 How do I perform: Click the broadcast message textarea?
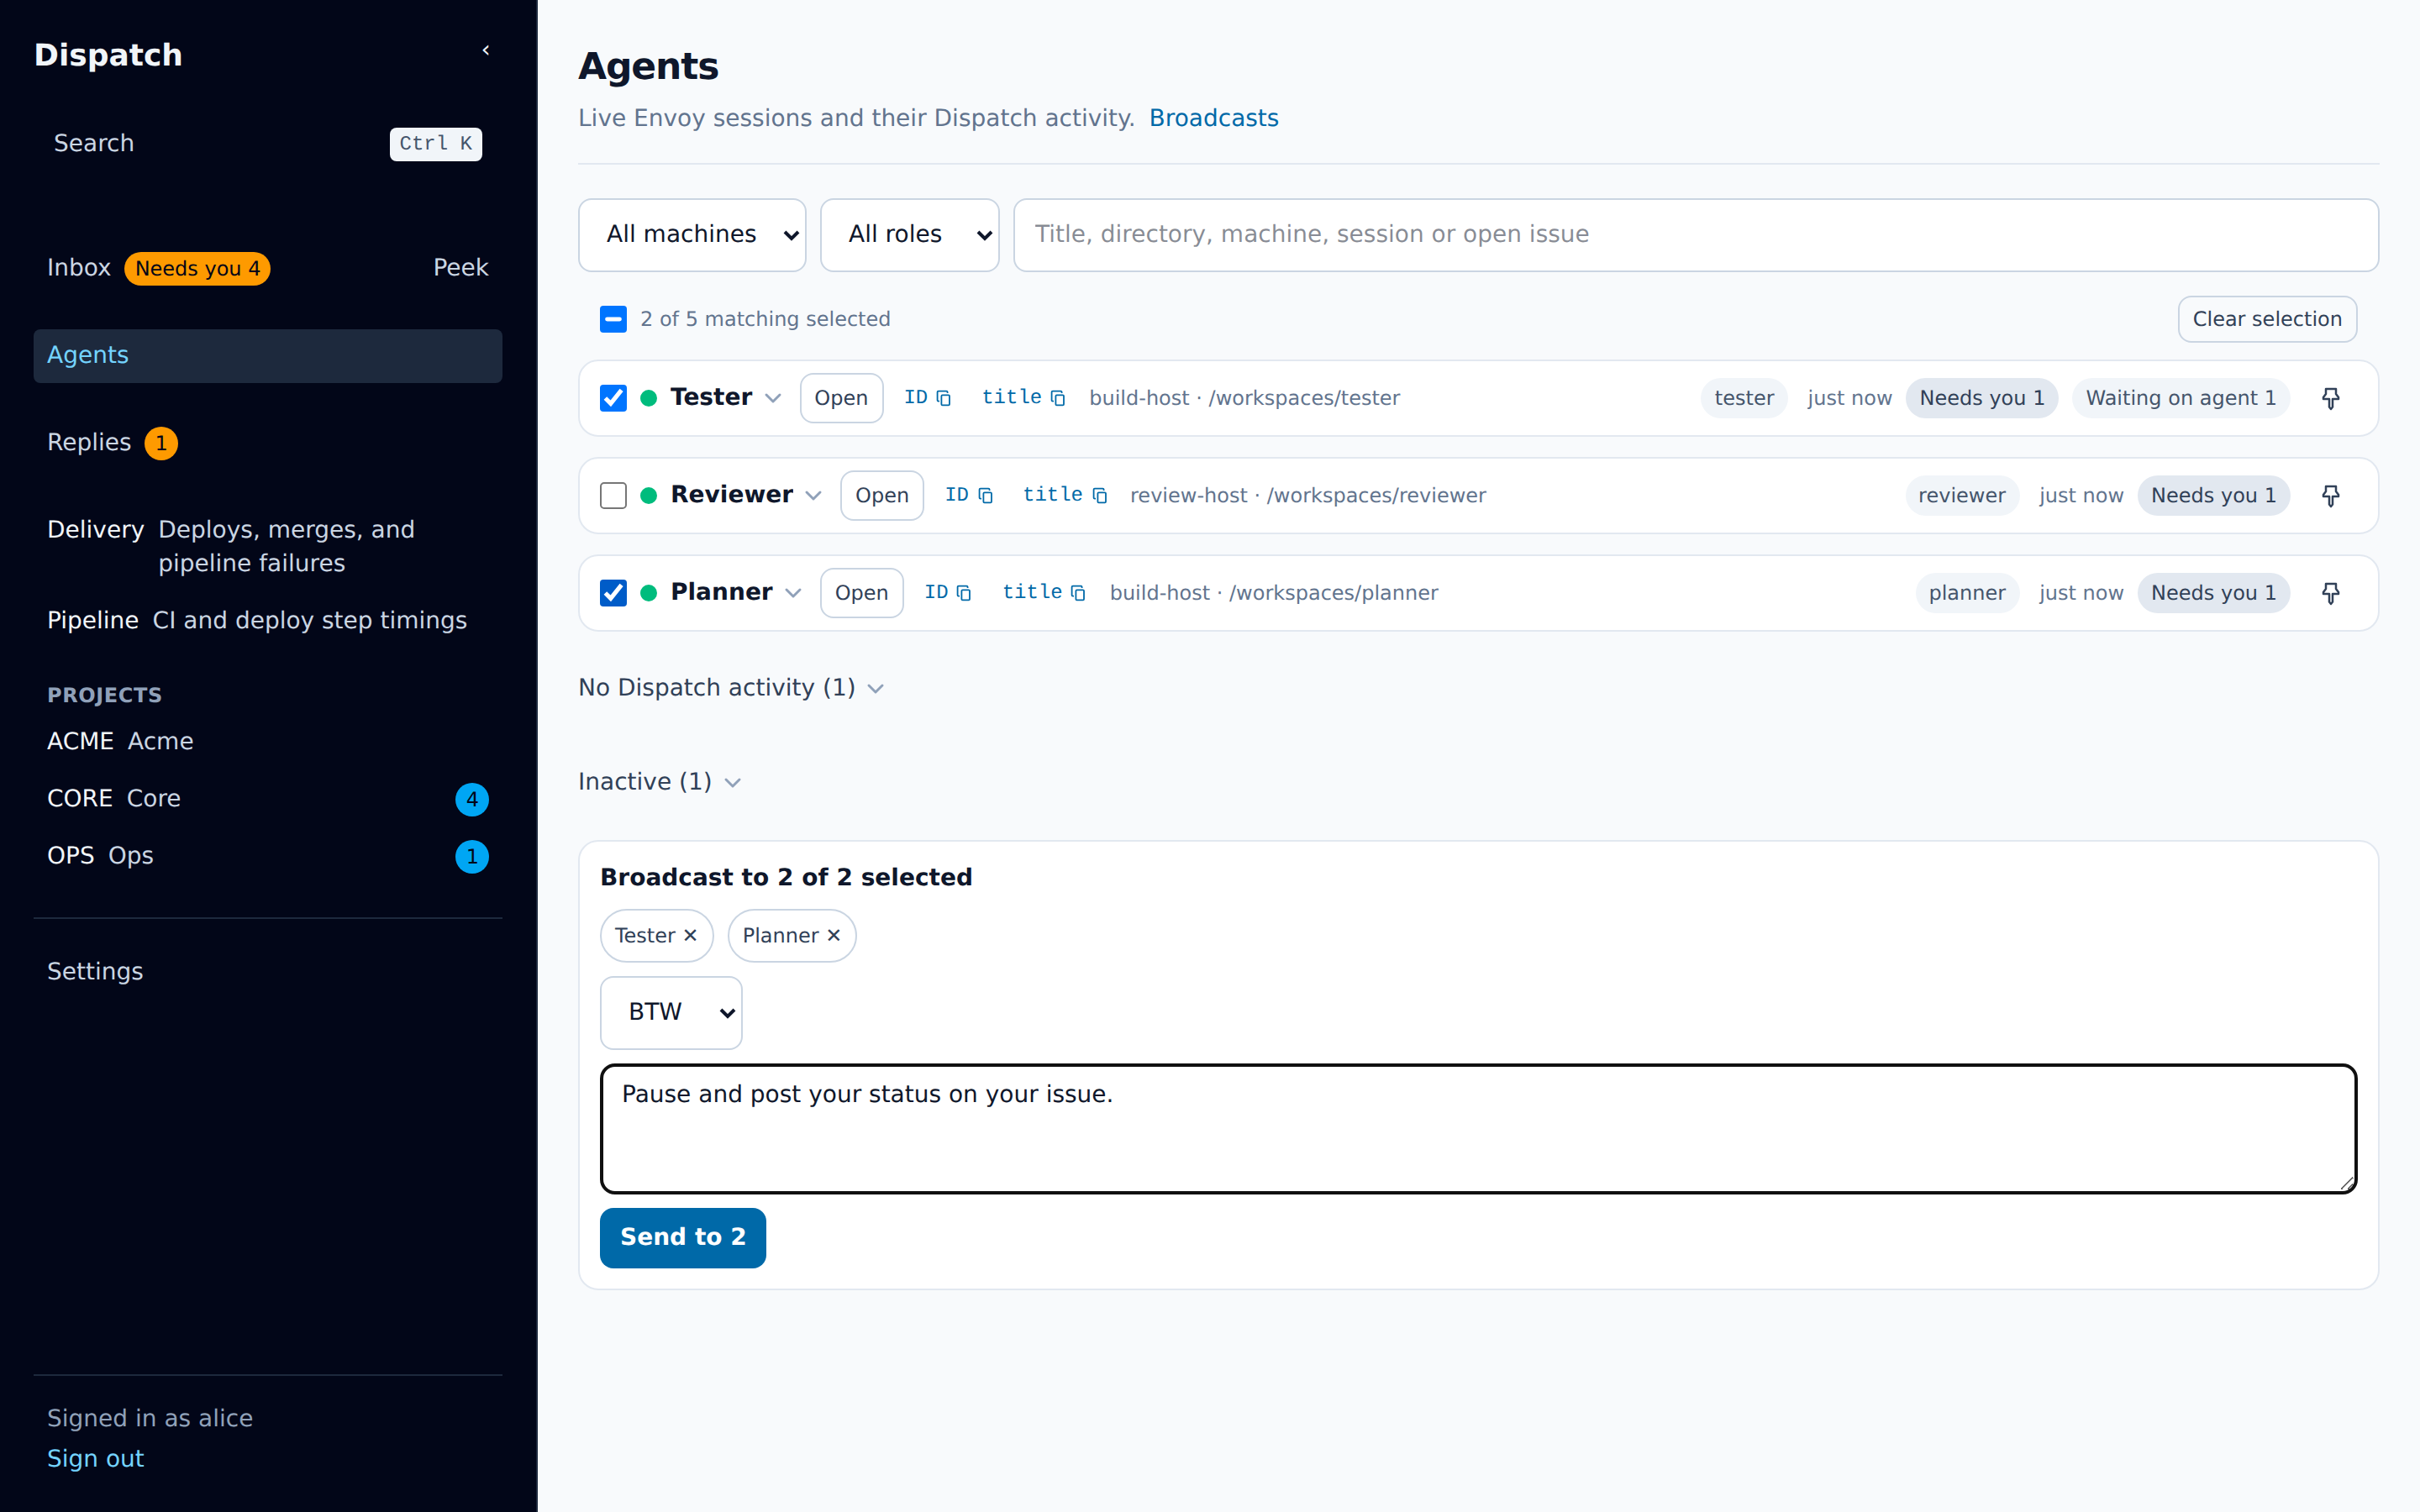pos(1478,1128)
